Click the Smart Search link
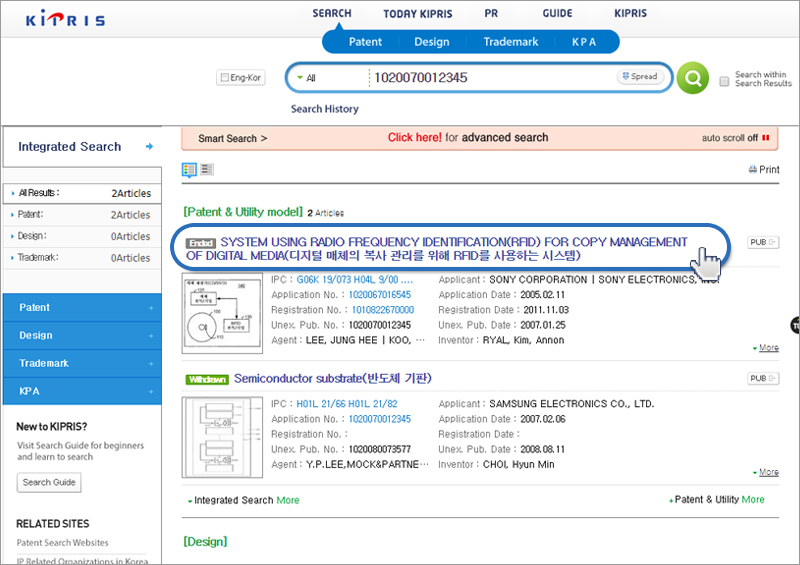Viewport: 800px width, 565px height. [x=232, y=138]
